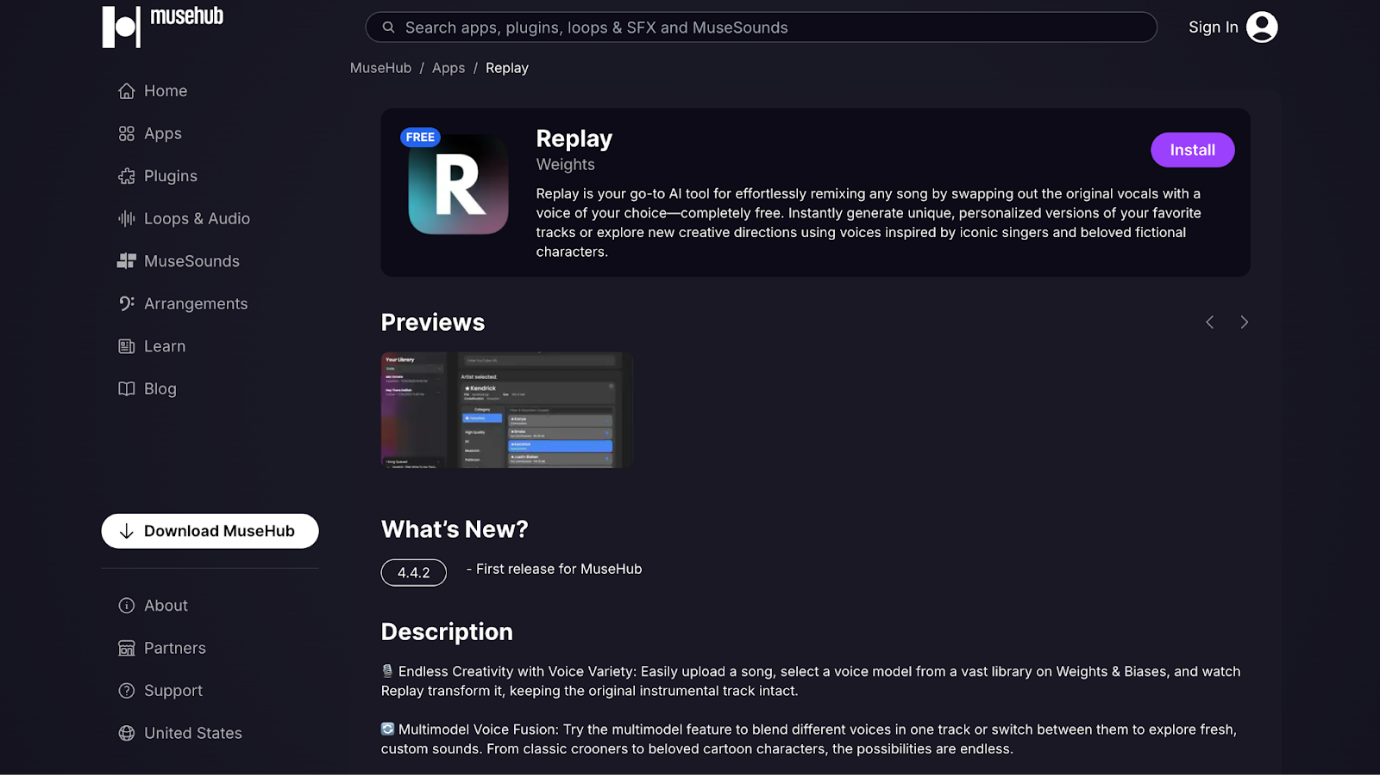The image size is (1380, 775).
Task: Focus the search apps and plugins field
Action: [x=761, y=27]
